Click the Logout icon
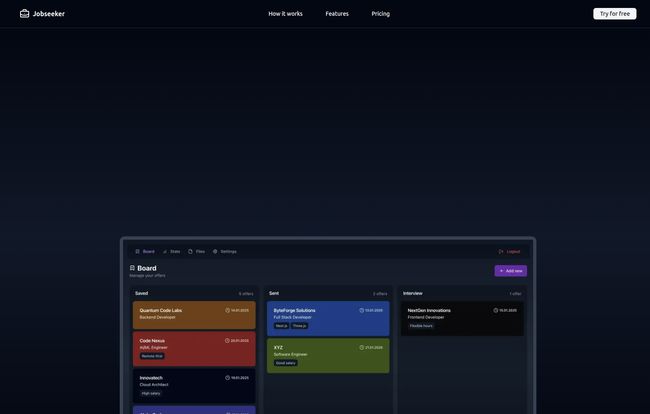 (x=501, y=252)
